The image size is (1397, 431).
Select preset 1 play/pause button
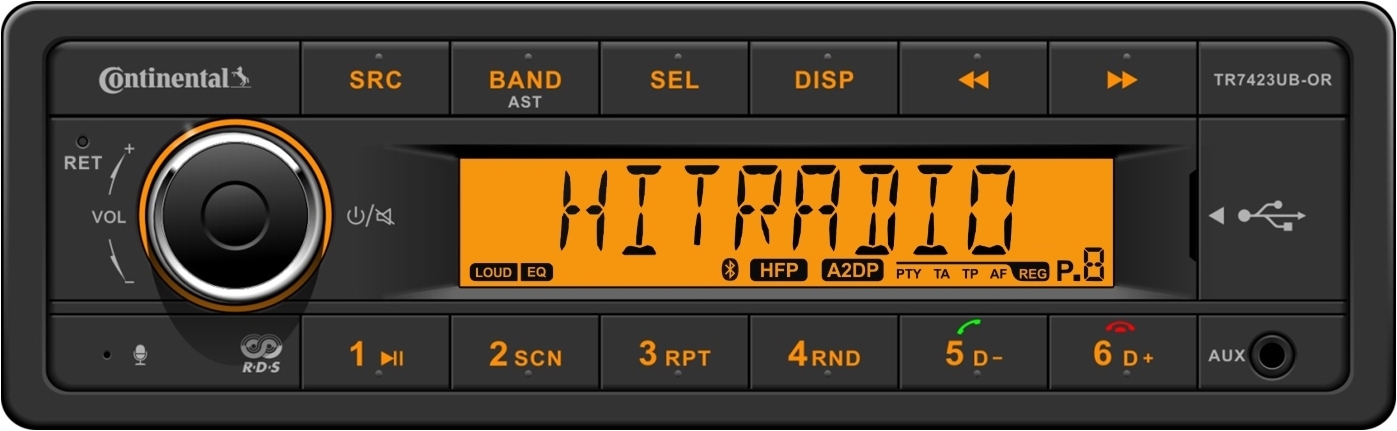[376, 354]
